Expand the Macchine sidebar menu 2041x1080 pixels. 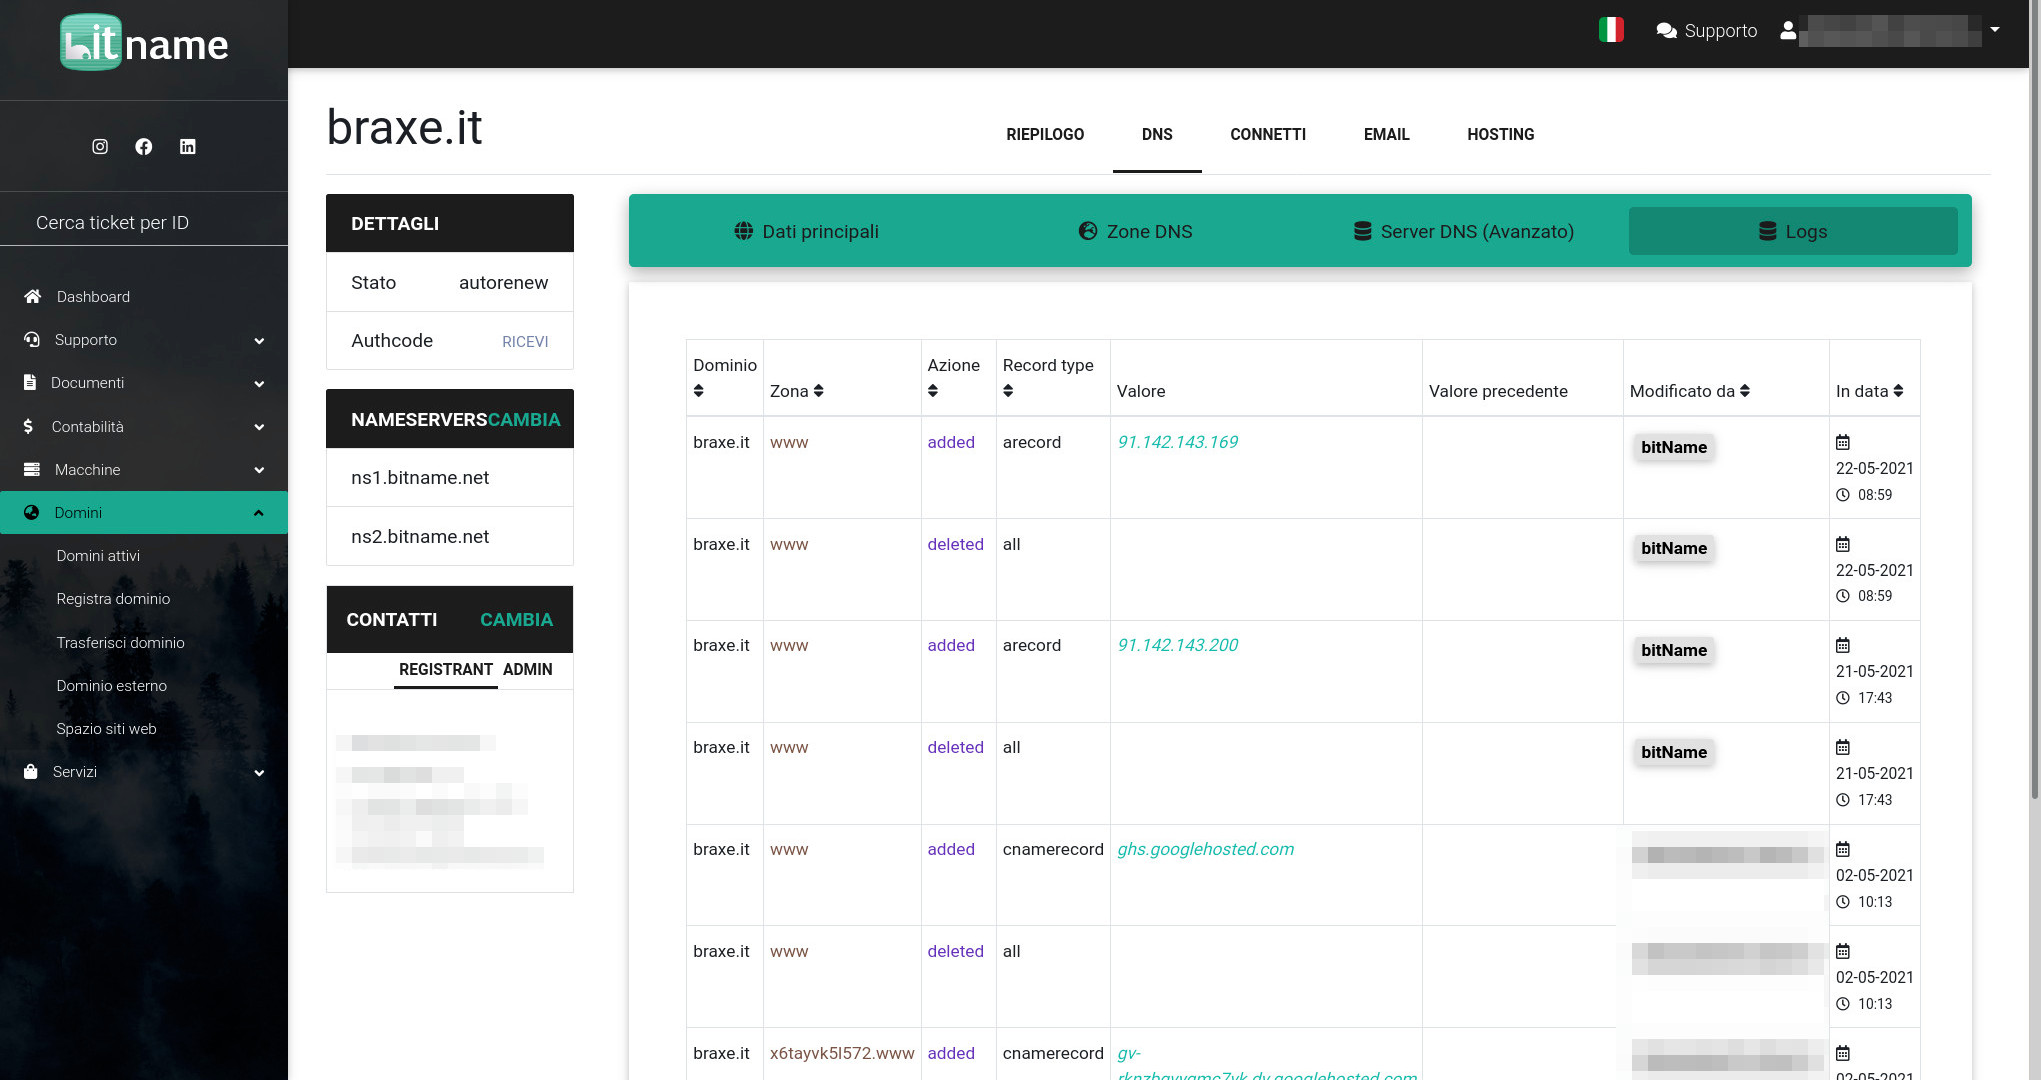tap(259, 470)
